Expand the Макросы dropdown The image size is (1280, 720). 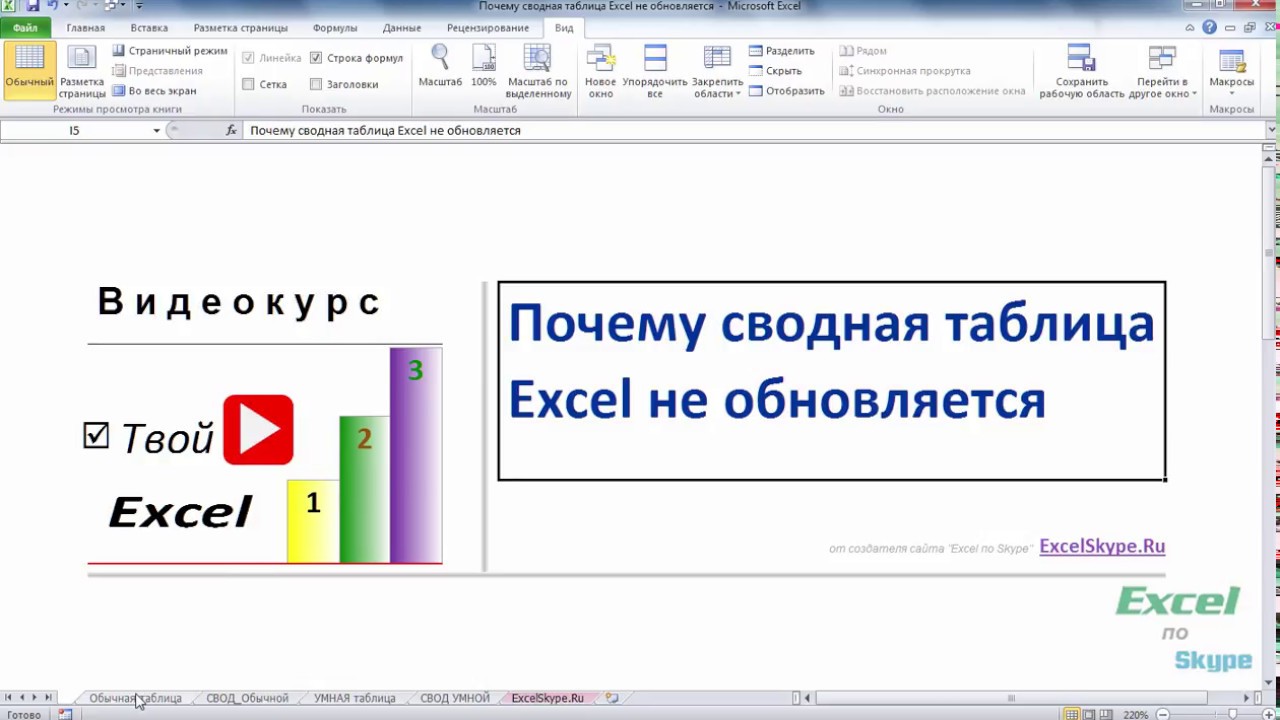tap(1231, 70)
